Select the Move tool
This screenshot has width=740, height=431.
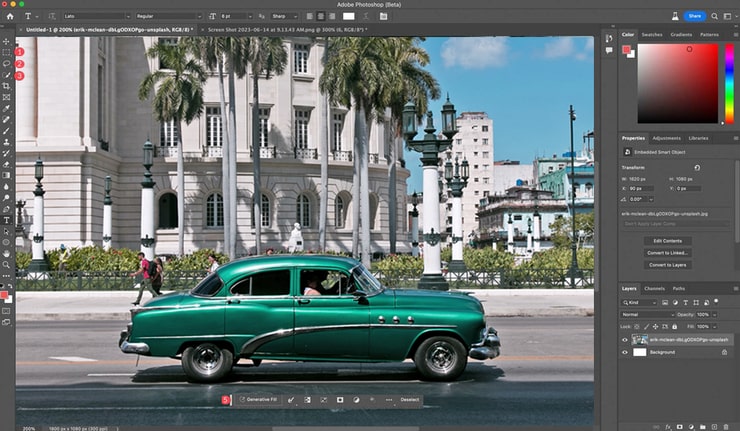6,41
